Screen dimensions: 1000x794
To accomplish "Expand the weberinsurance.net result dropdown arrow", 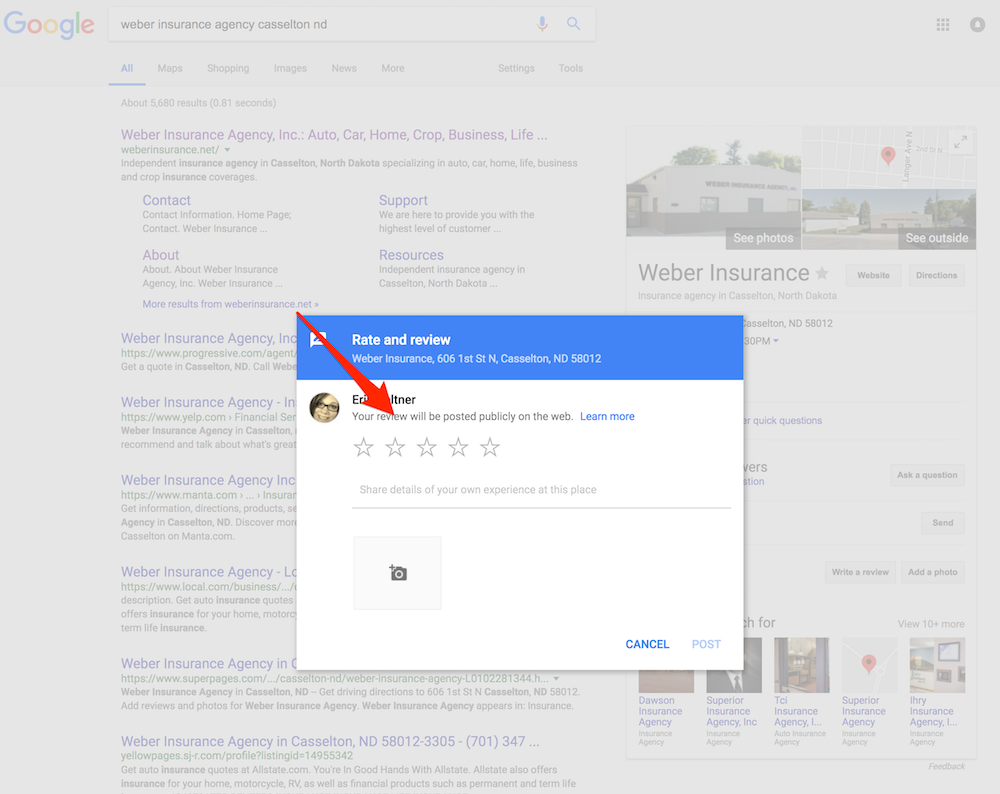I will [227, 150].
